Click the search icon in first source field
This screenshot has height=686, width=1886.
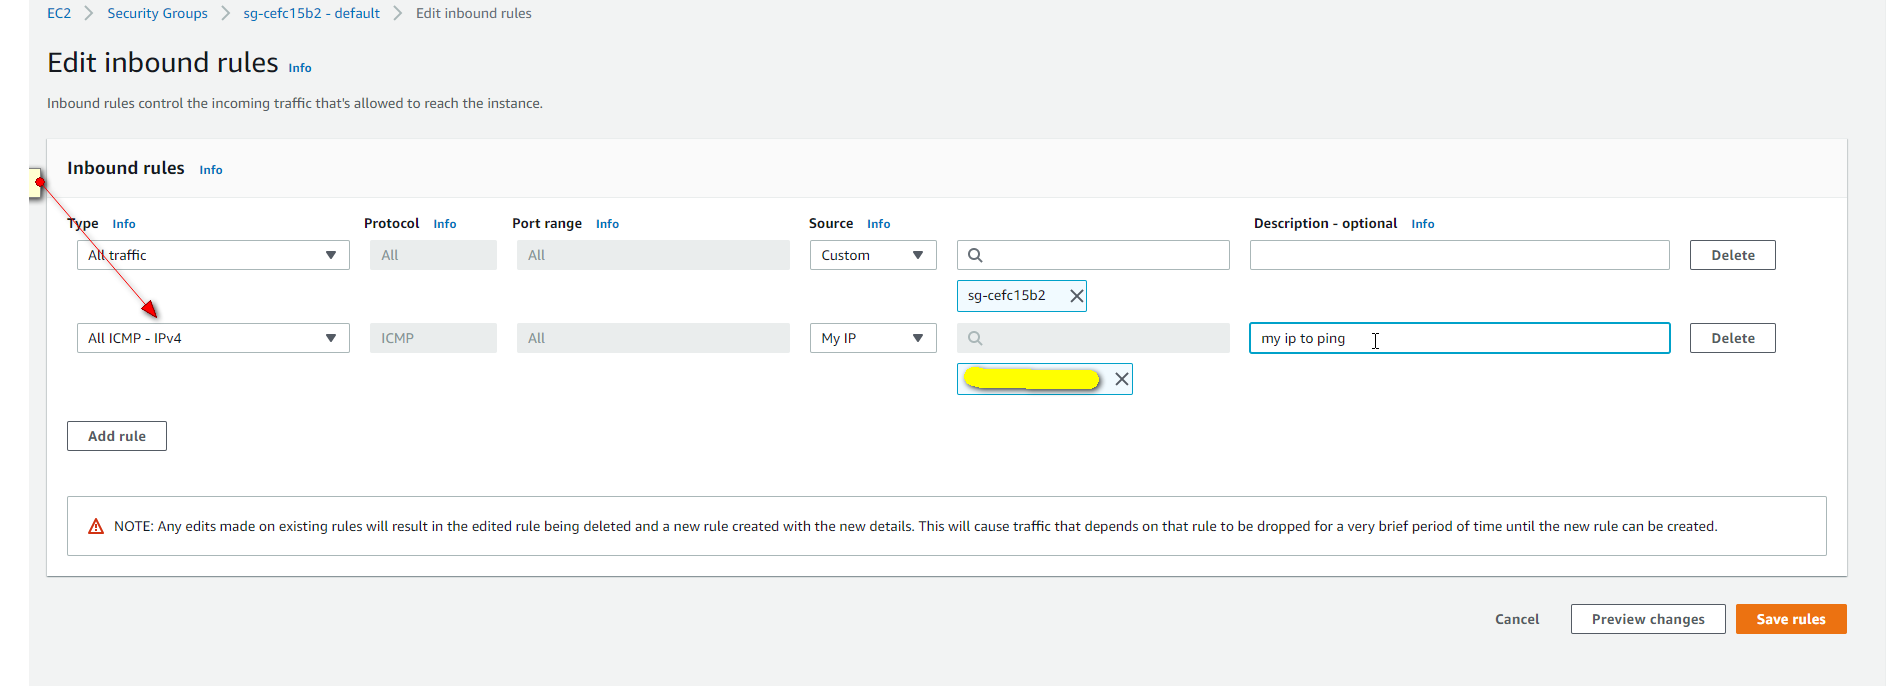pyautogui.click(x=975, y=255)
